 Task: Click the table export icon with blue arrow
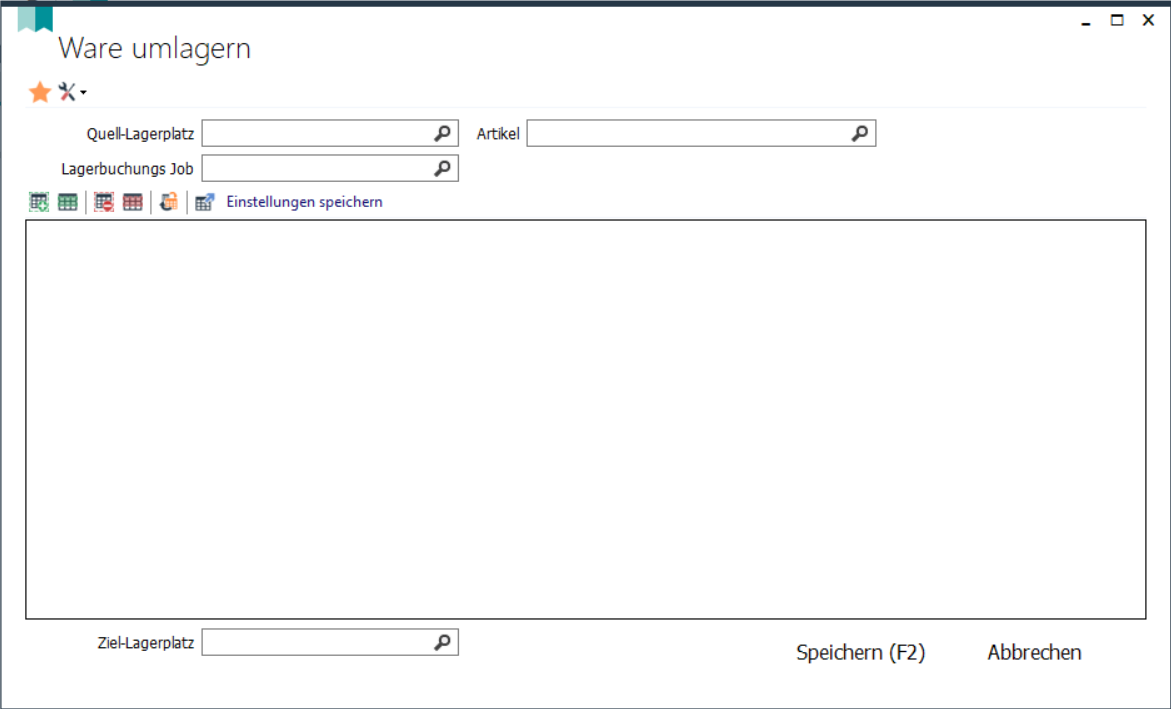(205, 202)
